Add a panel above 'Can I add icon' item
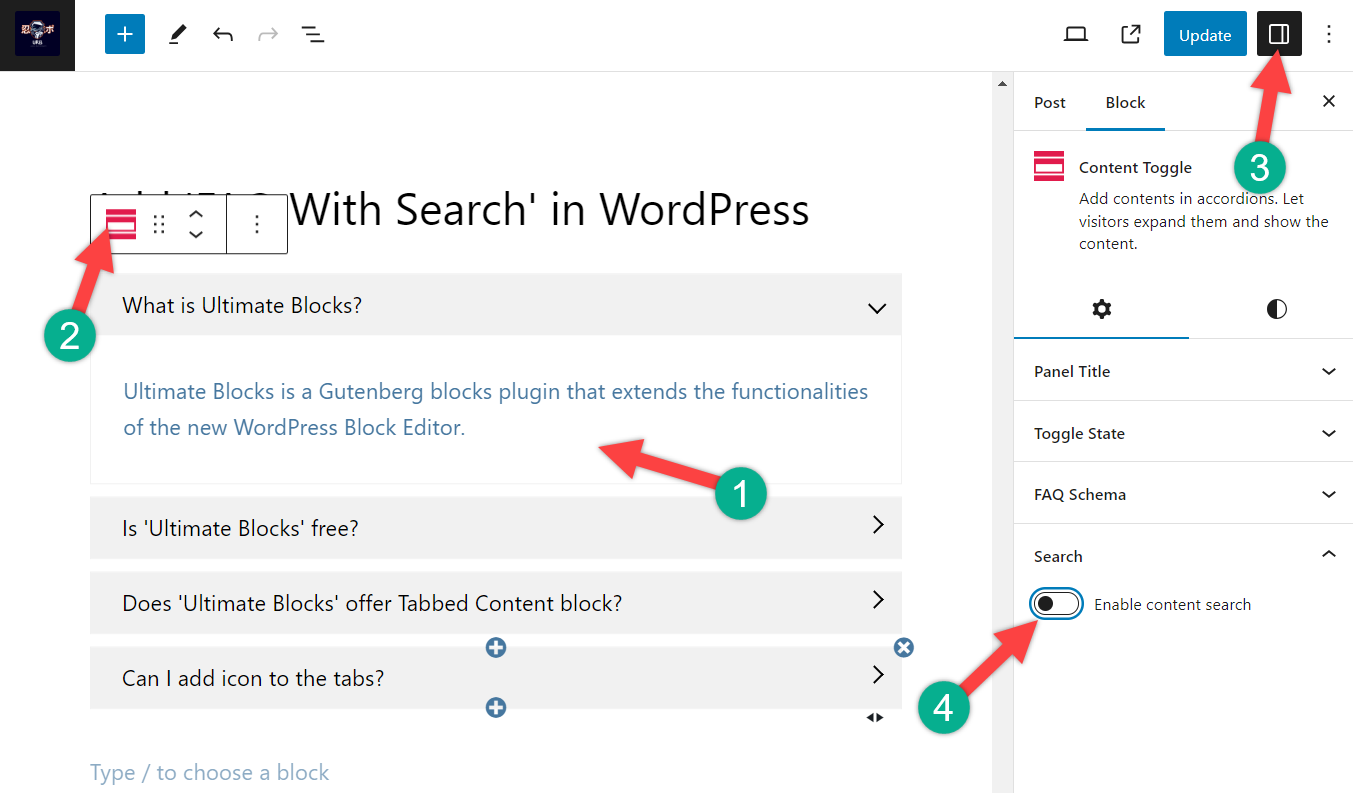This screenshot has height=793, width=1353. pyautogui.click(x=496, y=648)
